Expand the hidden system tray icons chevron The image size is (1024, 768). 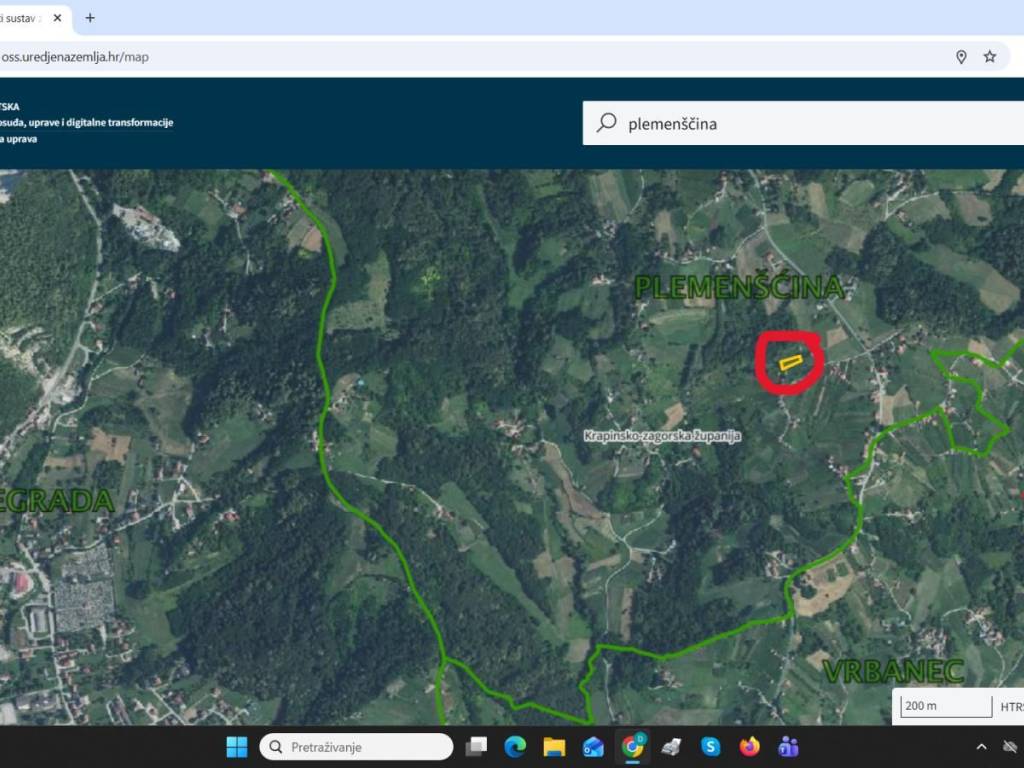pyautogui.click(x=981, y=747)
